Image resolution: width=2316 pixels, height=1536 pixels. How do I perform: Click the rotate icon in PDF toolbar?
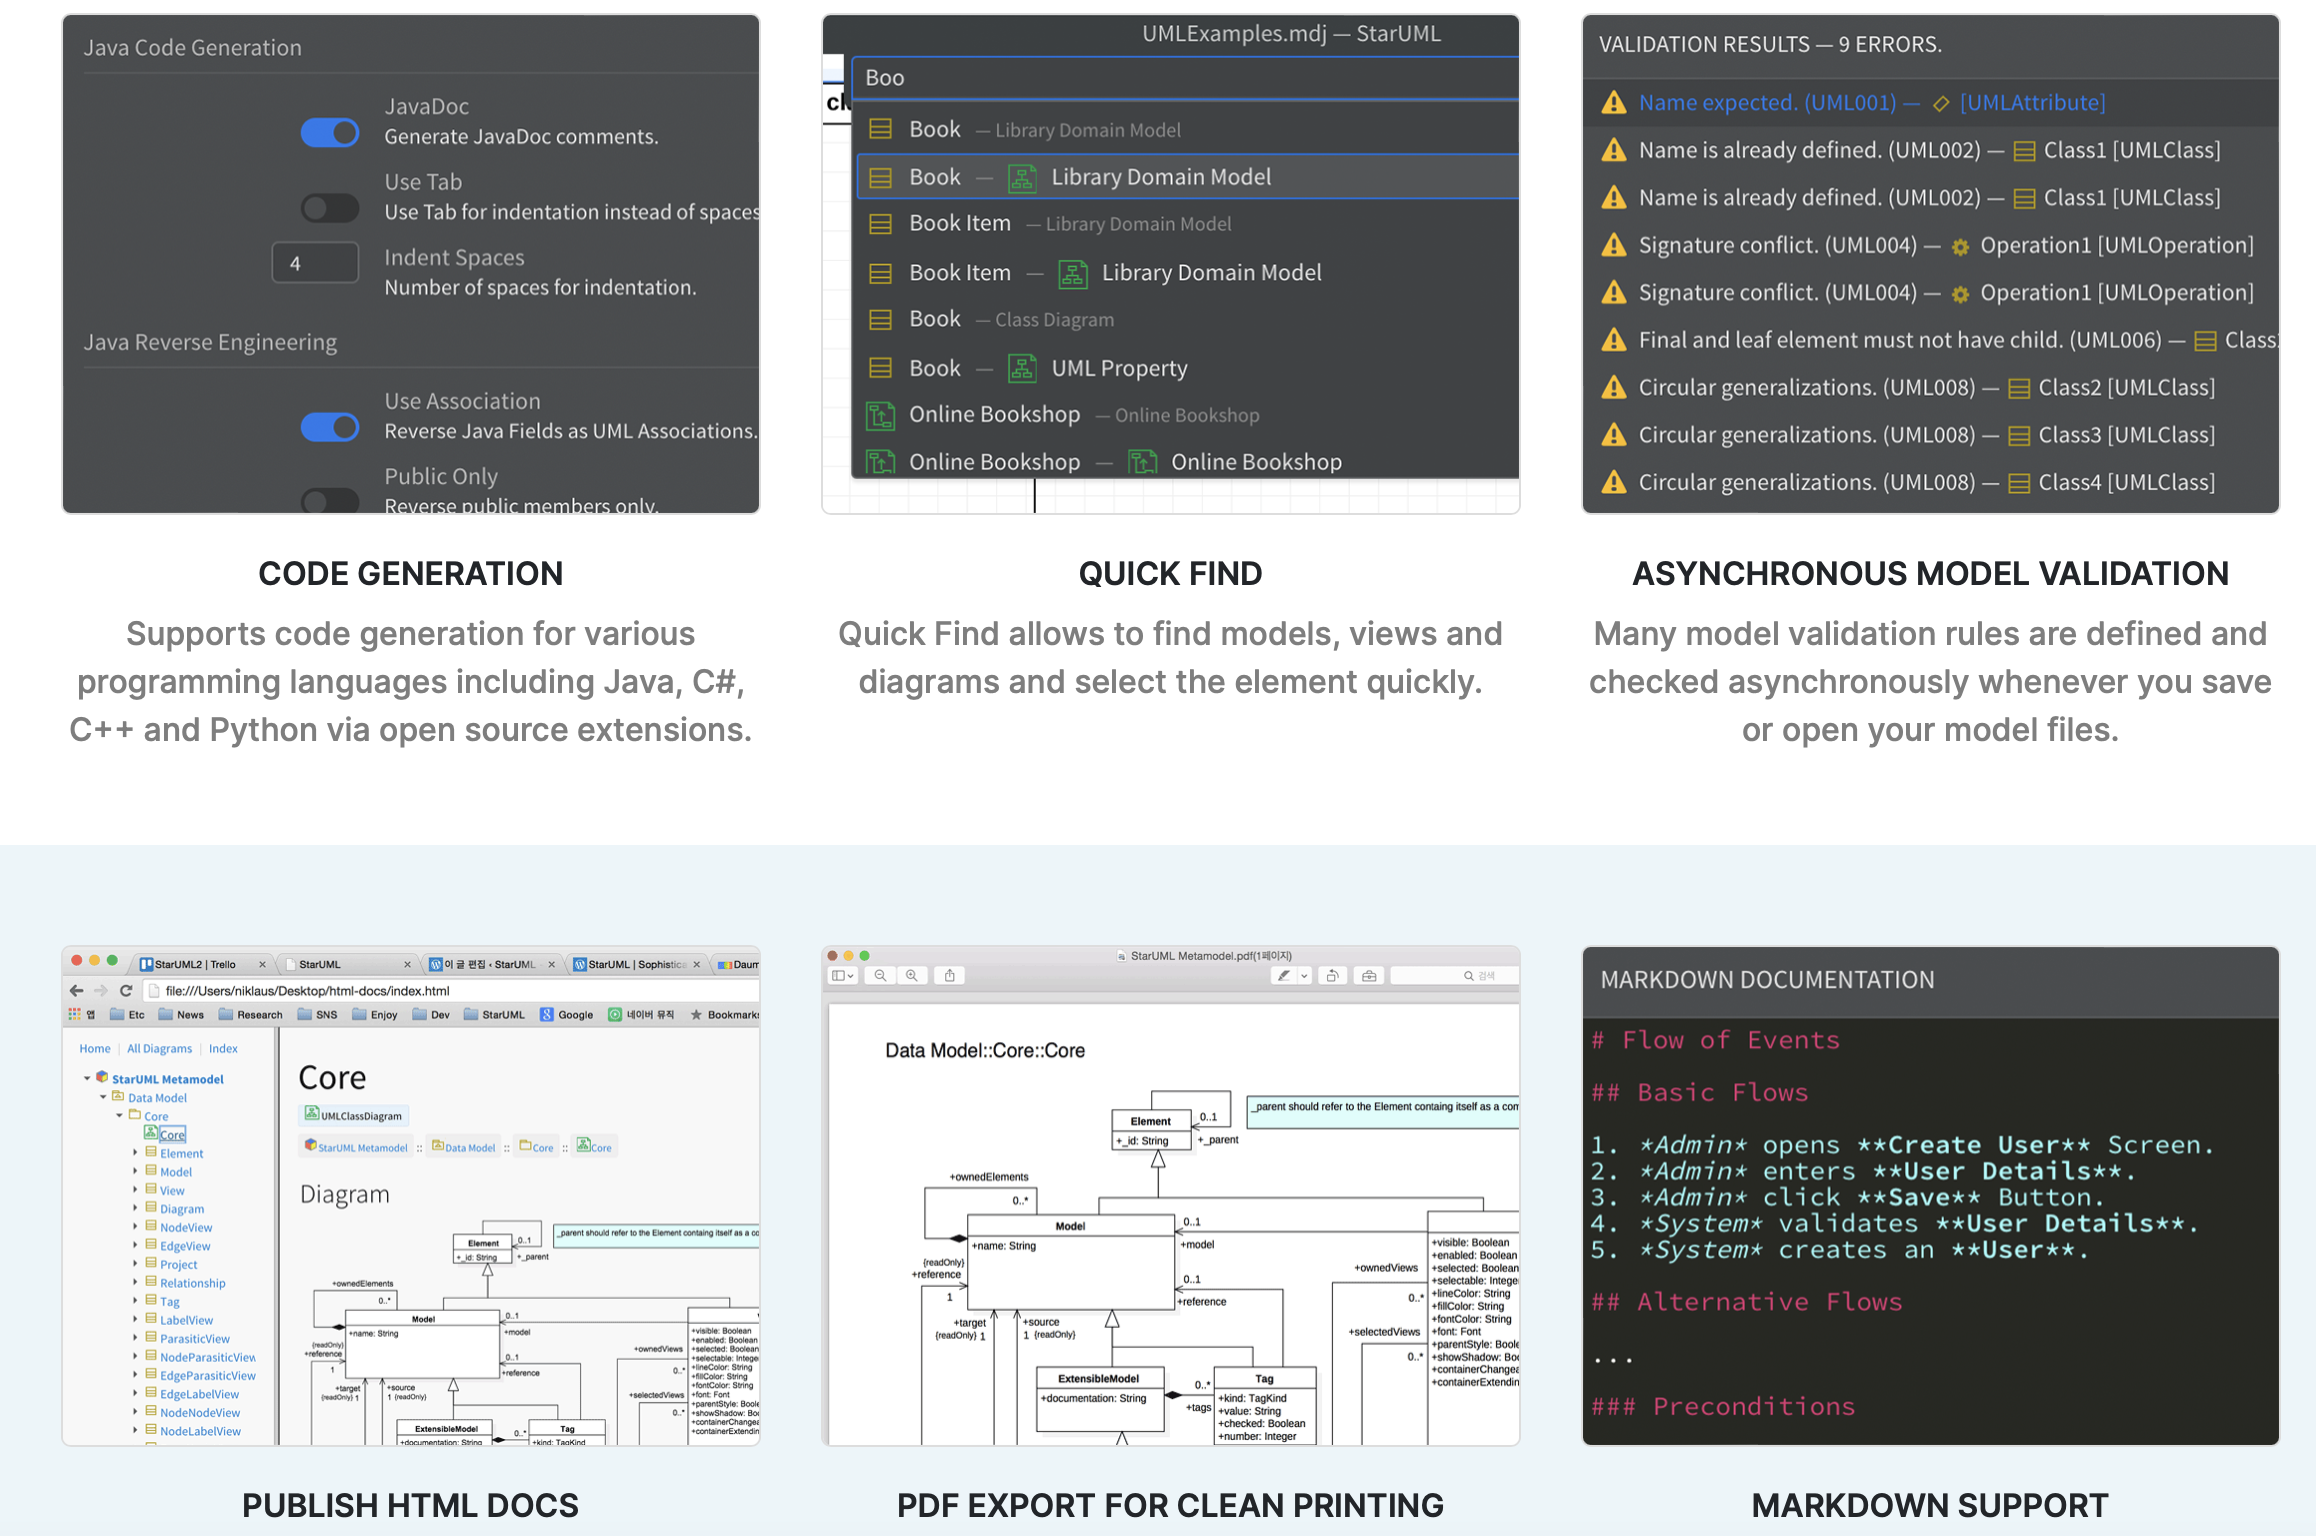coord(1332,975)
